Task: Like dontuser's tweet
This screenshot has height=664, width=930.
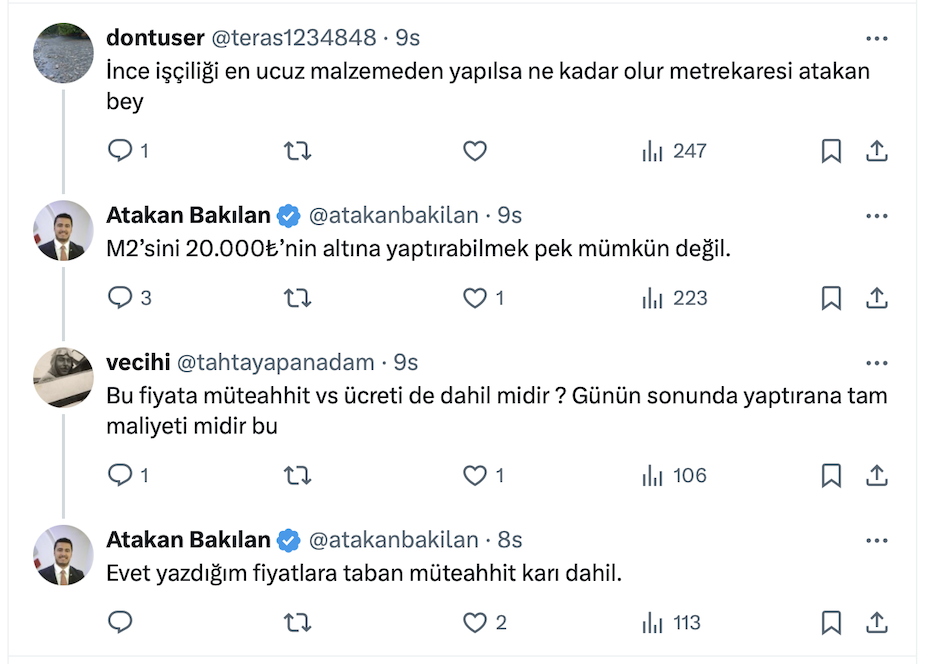Action: point(475,151)
